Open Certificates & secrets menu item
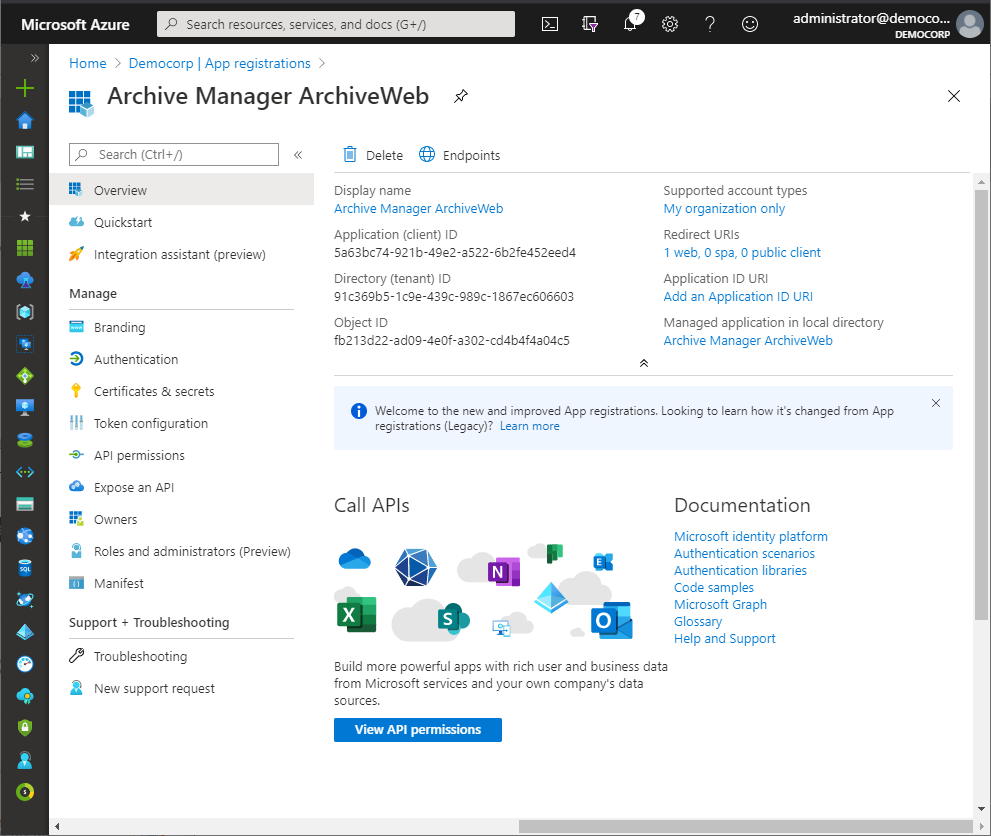Image resolution: width=991 pixels, height=836 pixels. (x=154, y=391)
